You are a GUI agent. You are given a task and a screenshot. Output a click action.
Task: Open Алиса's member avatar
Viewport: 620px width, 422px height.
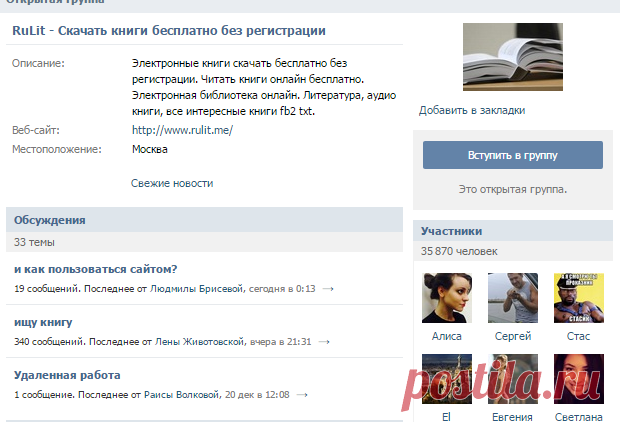447,298
